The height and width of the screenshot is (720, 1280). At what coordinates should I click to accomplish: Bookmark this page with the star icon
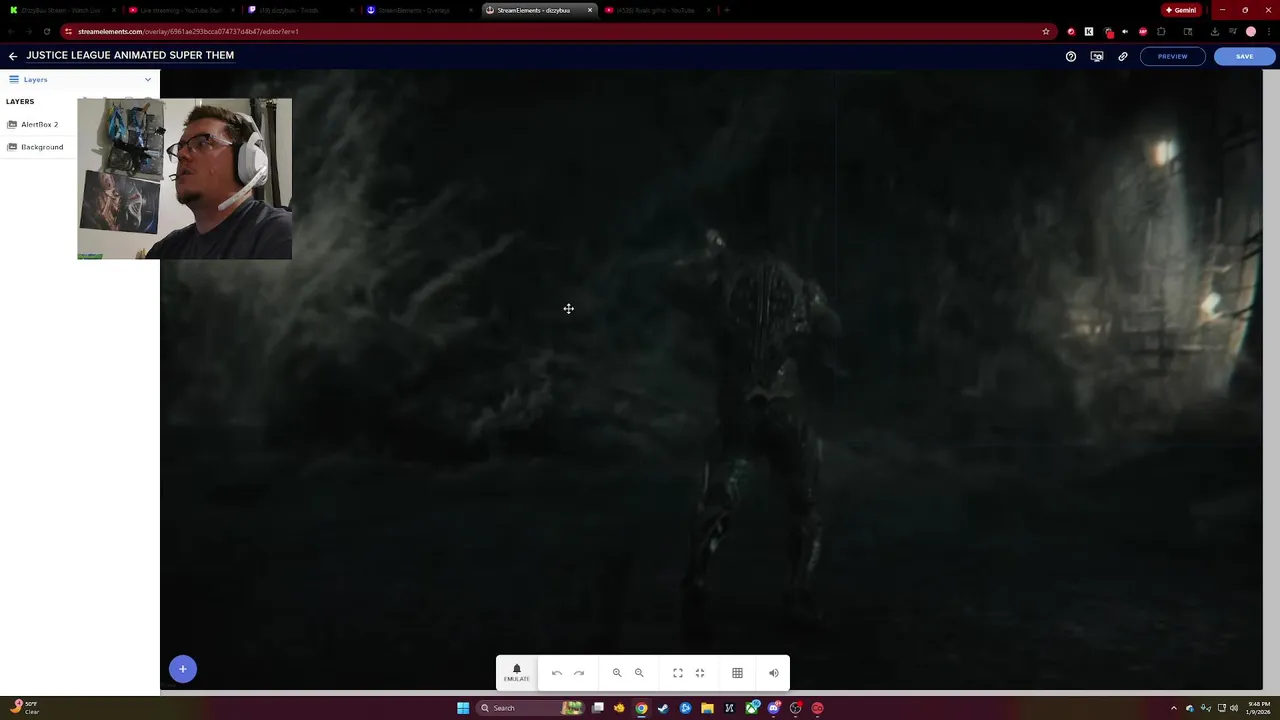1046,31
